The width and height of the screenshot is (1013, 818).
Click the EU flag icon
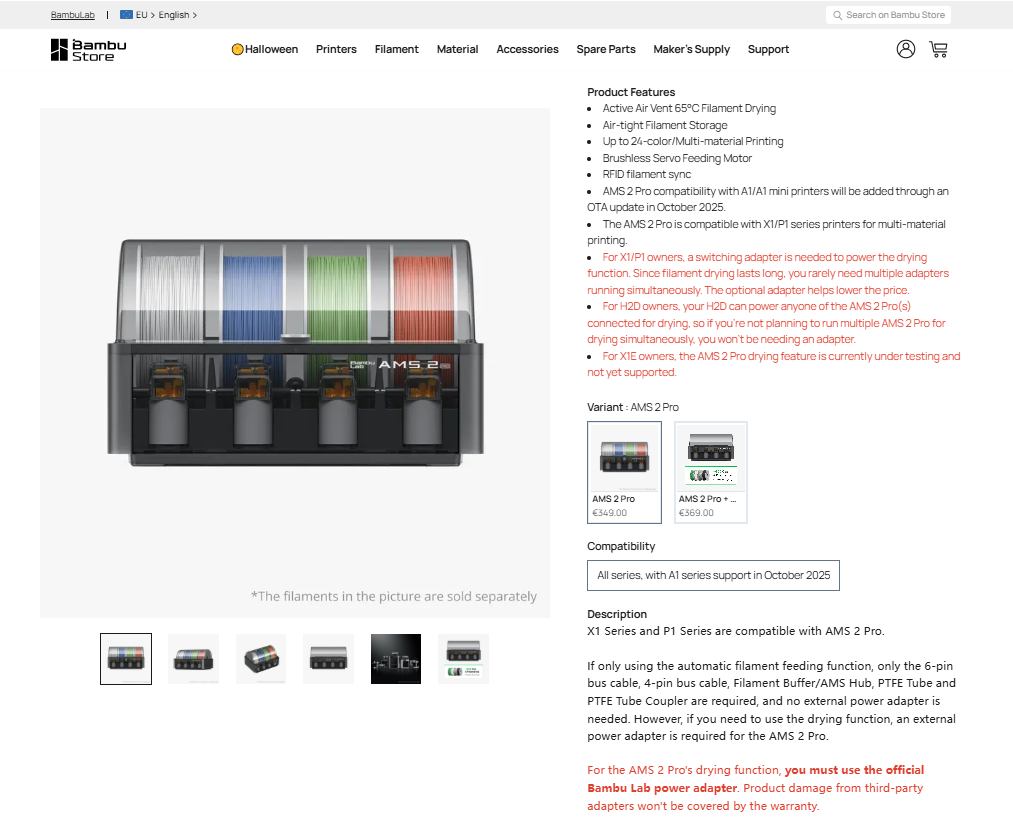coord(126,14)
